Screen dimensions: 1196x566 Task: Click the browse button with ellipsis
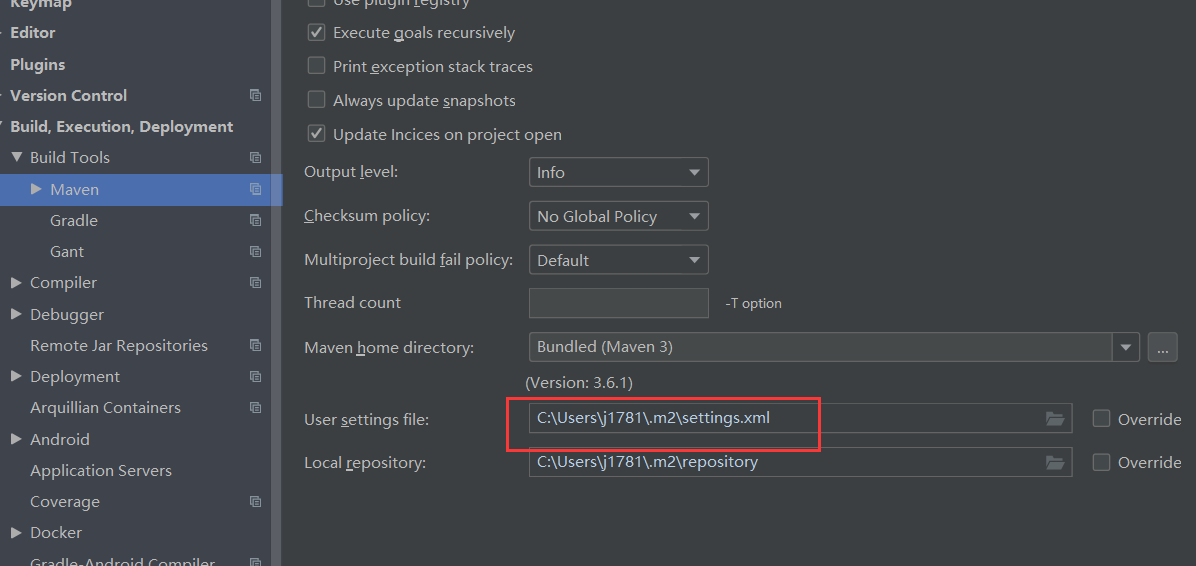[1162, 347]
